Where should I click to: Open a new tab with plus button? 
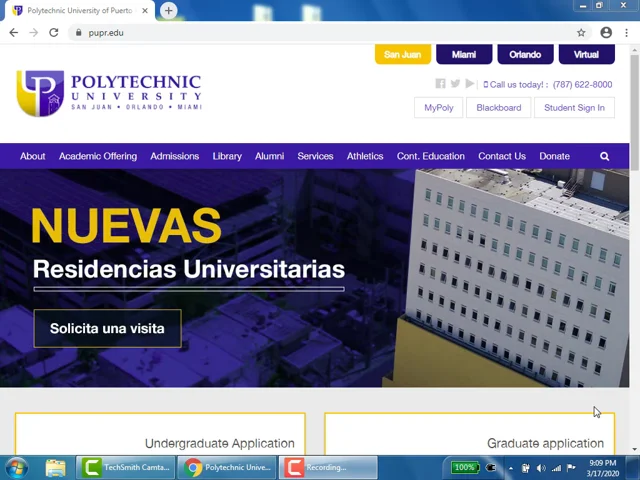169,11
